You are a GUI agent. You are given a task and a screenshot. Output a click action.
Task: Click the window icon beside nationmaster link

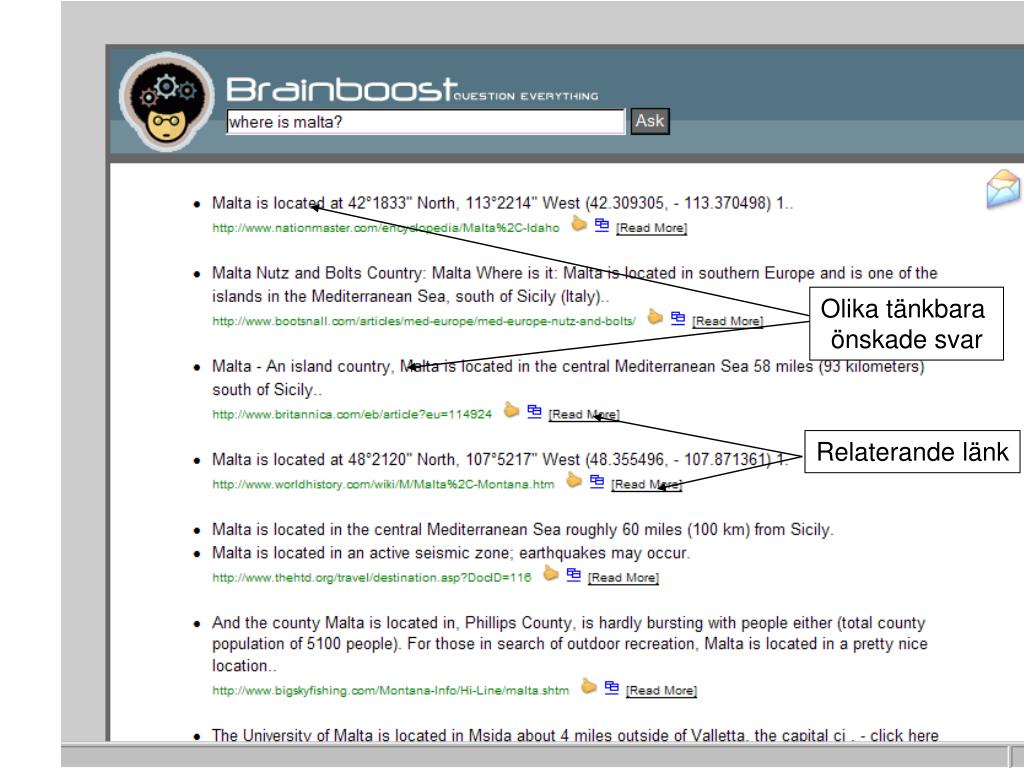coord(601,225)
